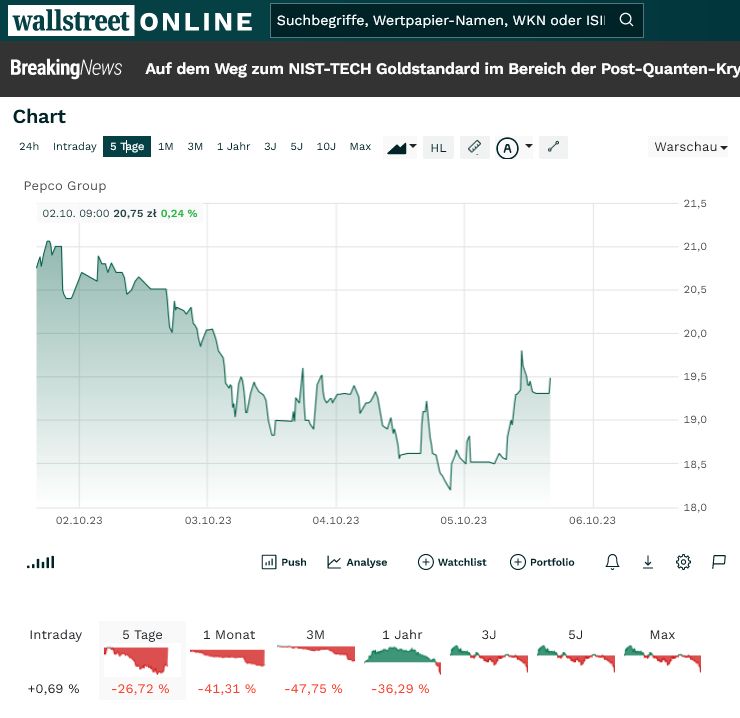740x718 pixels.
Task: Select the Intraday range tab
Action: [x=75, y=147]
